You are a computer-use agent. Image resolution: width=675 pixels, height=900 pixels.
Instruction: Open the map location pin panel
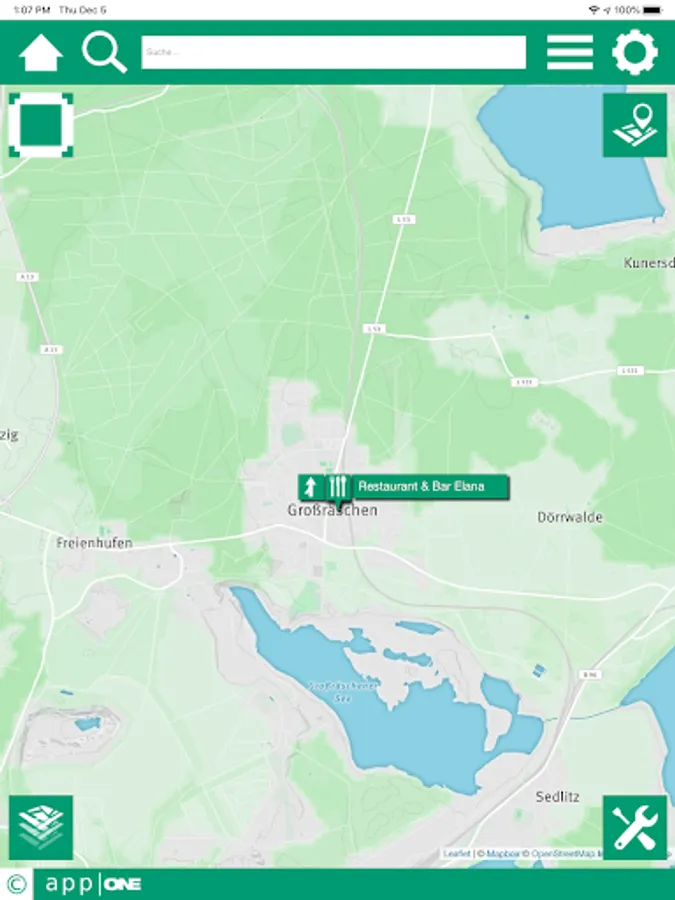(x=634, y=125)
